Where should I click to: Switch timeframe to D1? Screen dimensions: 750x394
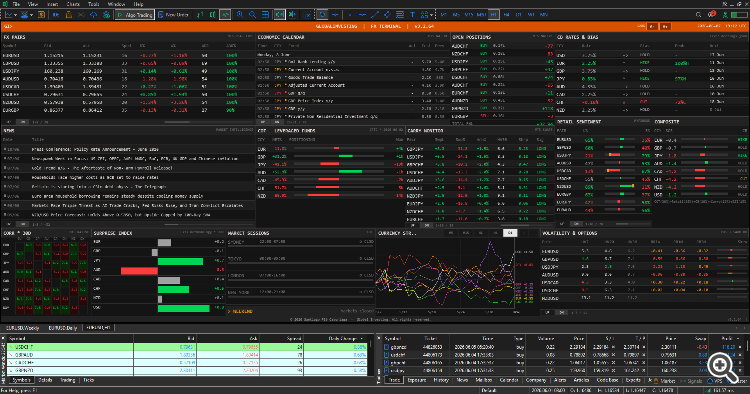tap(518, 15)
